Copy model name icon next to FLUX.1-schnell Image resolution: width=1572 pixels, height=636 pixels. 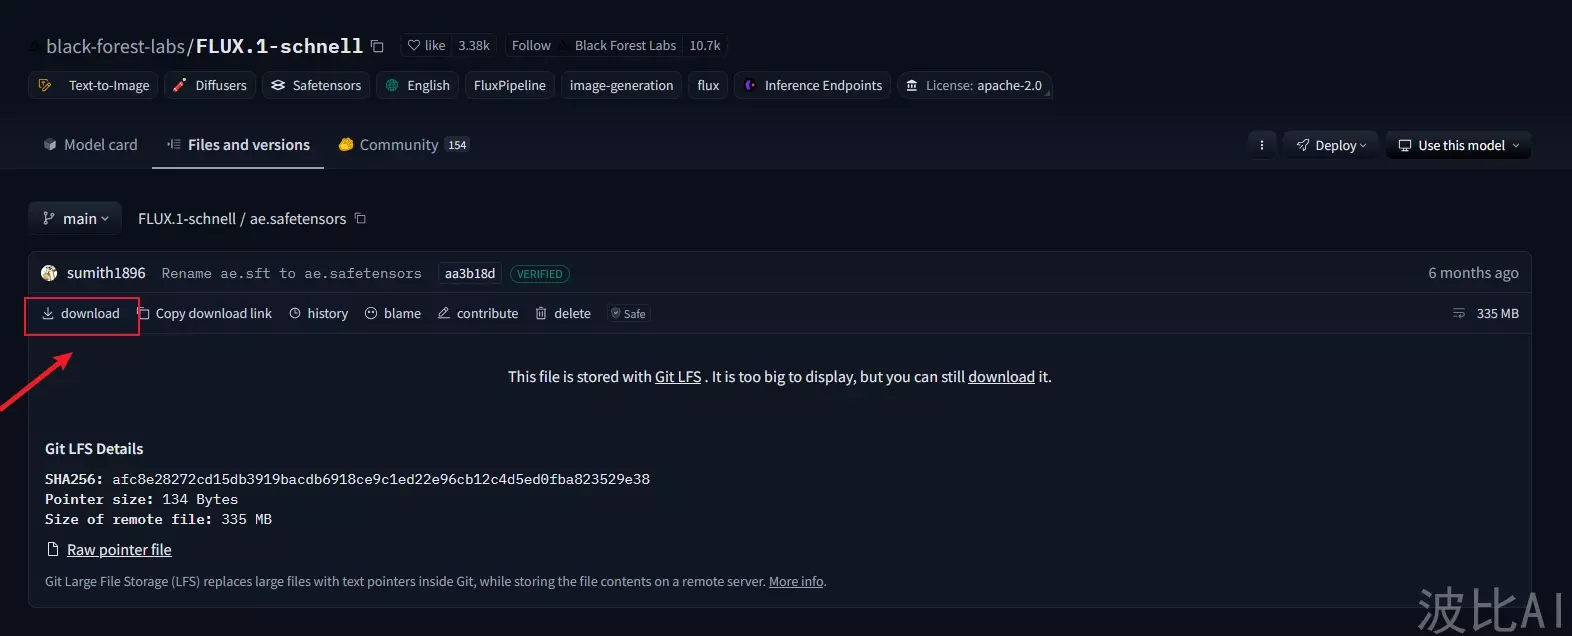point(377,46)
